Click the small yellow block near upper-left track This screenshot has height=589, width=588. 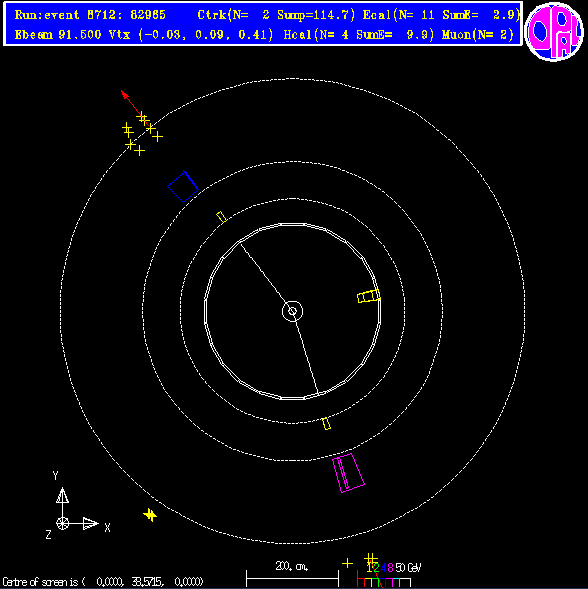[221, 217]
